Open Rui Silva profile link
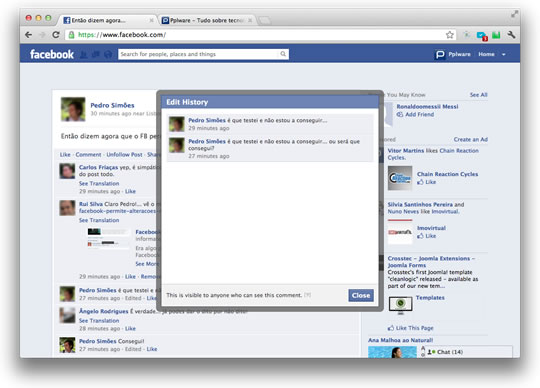Viewport: 540px width, 388px height. pos(91,204)
